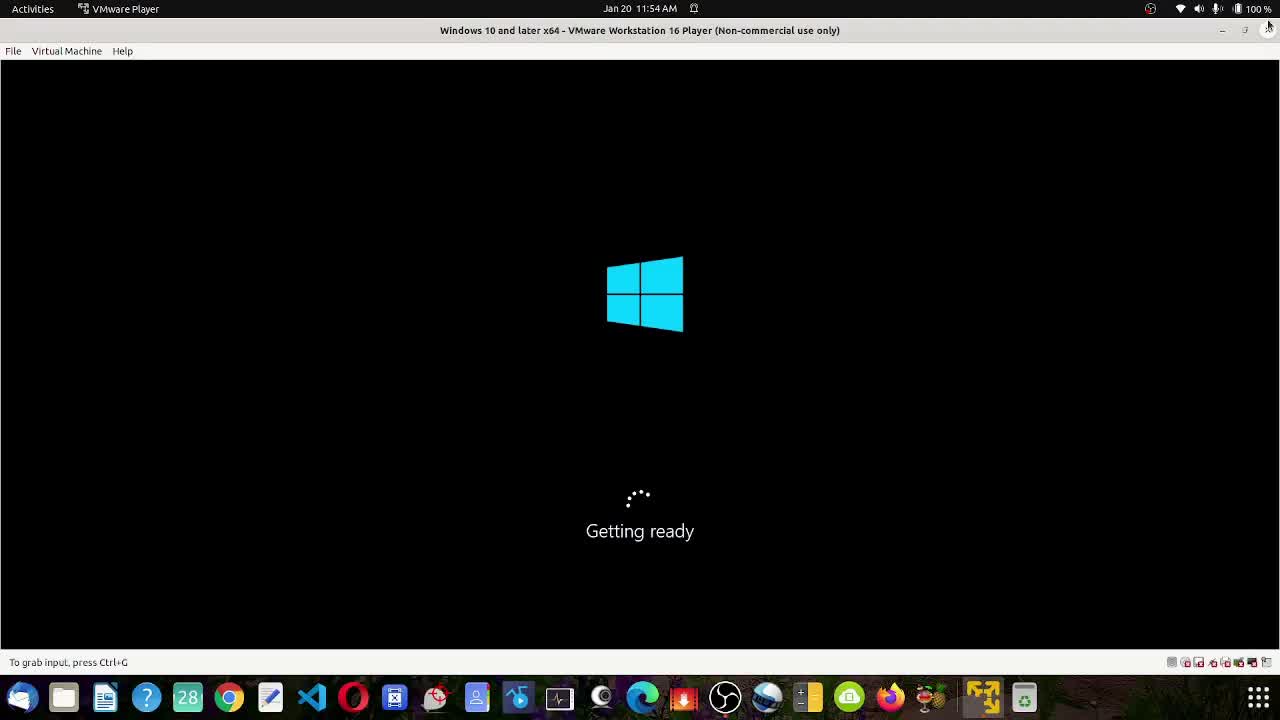Screen dimensions: 1280x720
Task: Open the red crosshair app in dock
Action: click(x=435, y=697)
